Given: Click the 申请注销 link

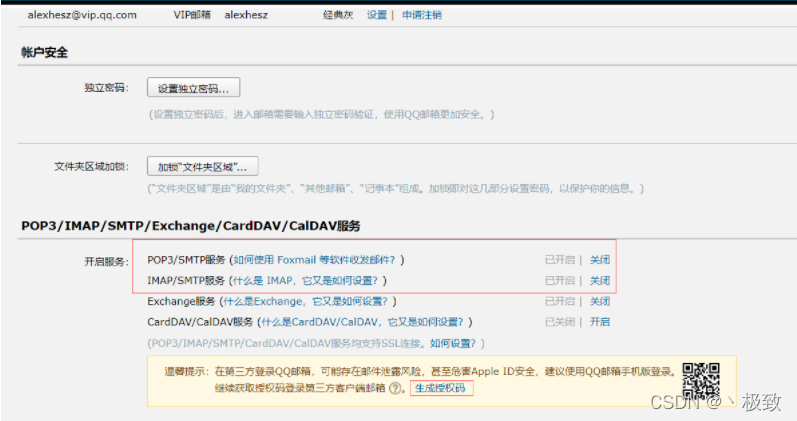Looking at the screenshot, I should click(422, 15).
